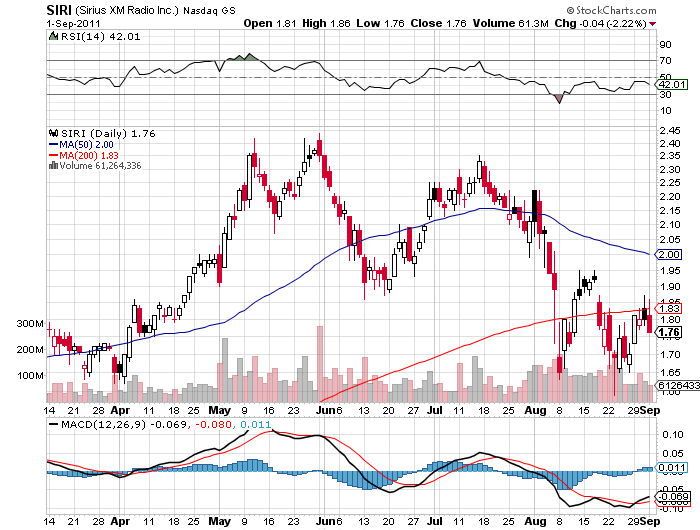This screenshot has width=700, height=530.
Task: Click the Open 1.81 value
Action: 270,23
